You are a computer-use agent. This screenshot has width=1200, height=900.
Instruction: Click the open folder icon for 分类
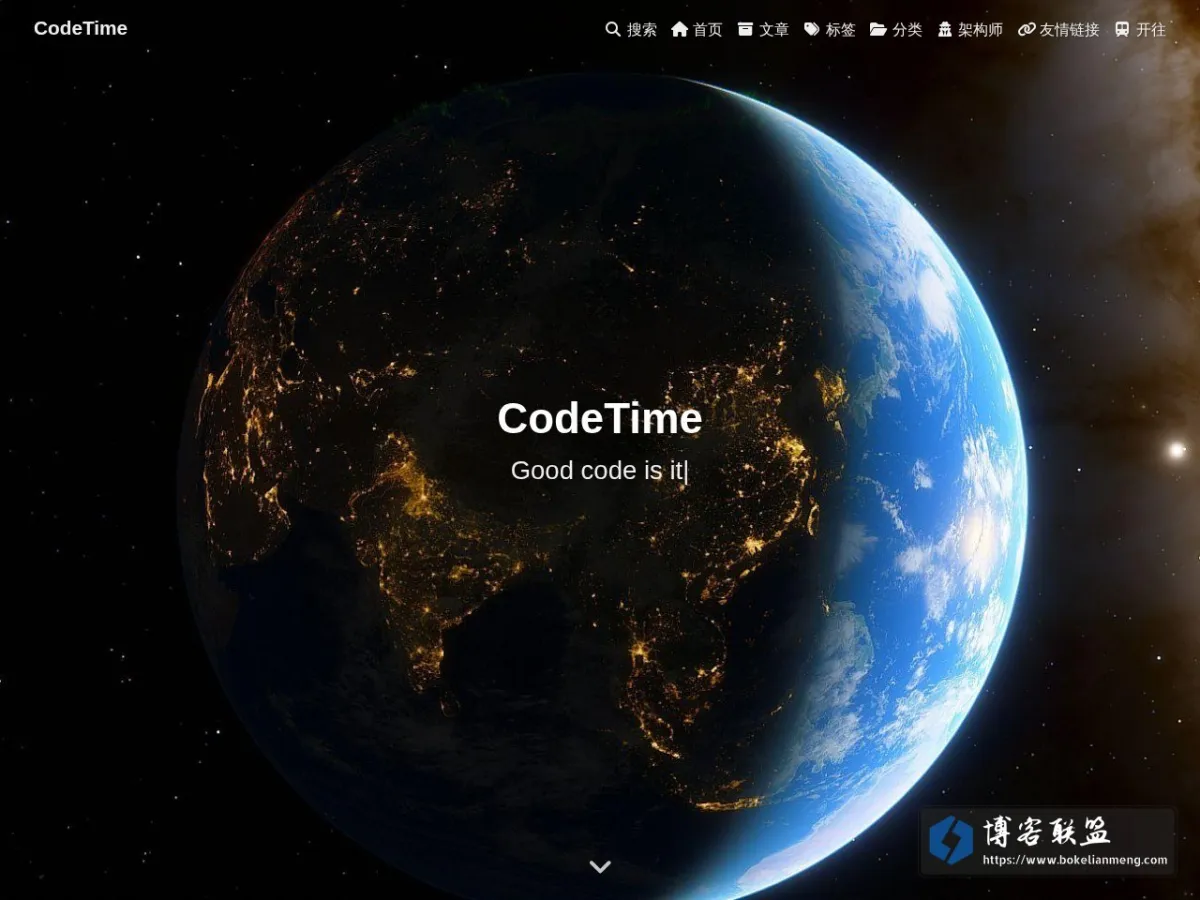878,29
